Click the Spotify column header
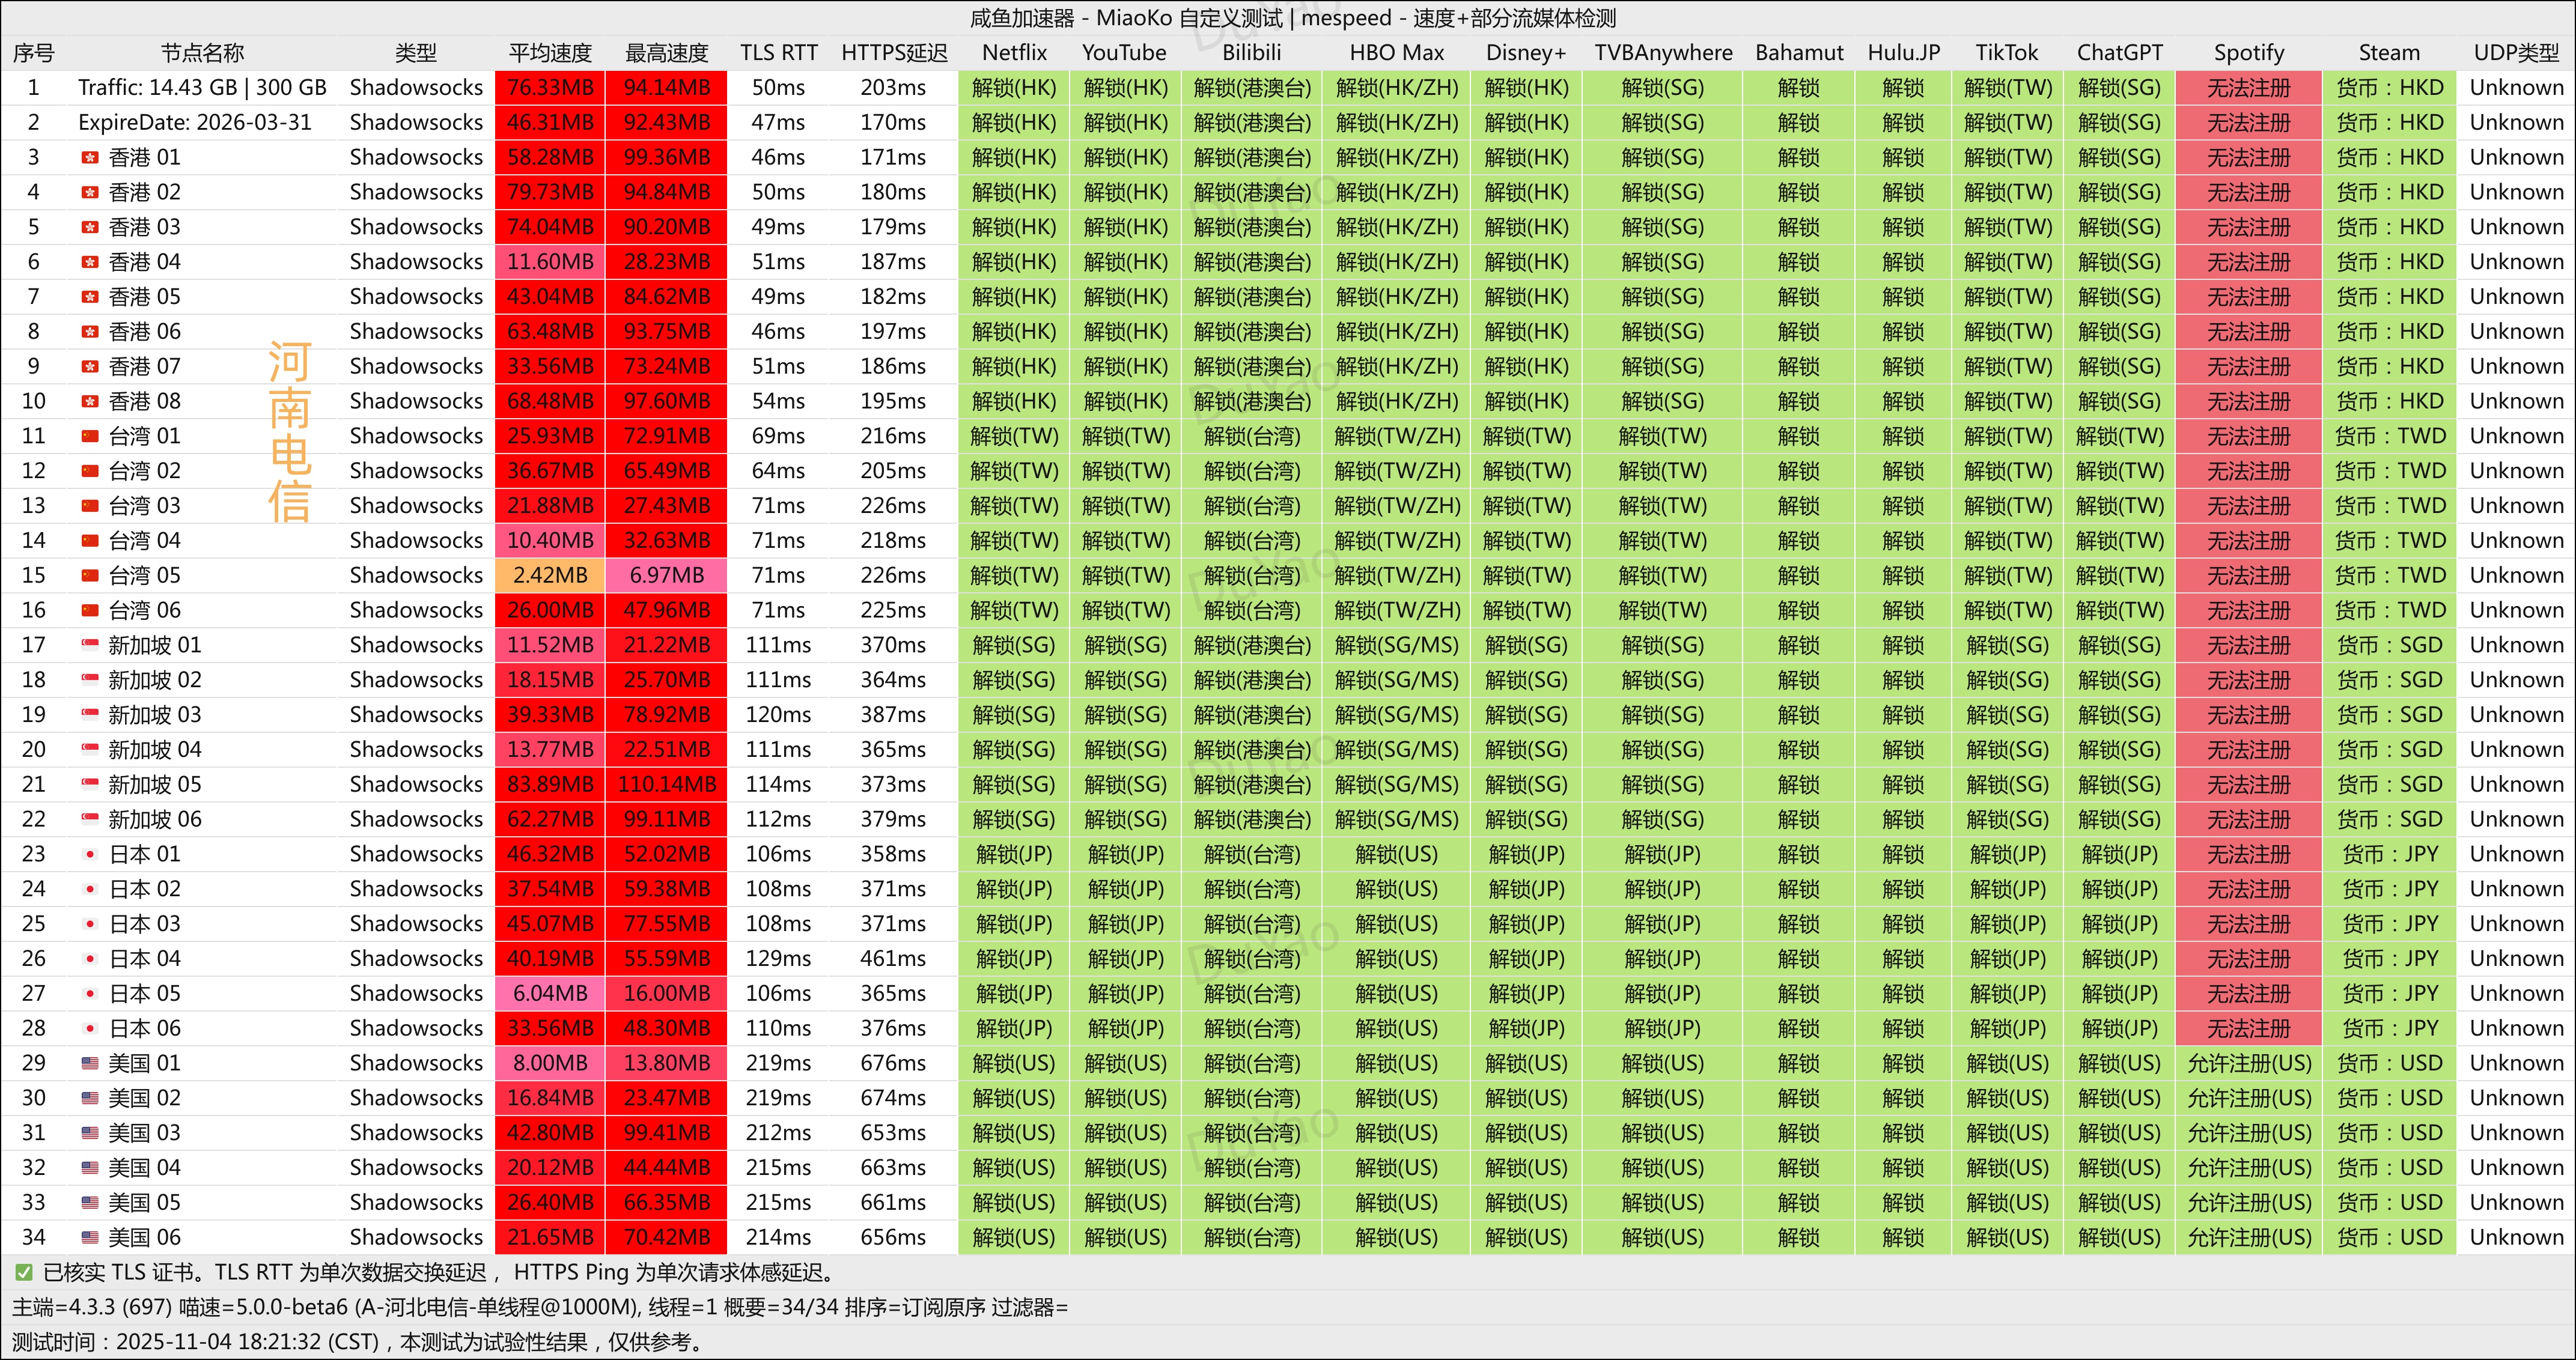 pos(2248,53)
